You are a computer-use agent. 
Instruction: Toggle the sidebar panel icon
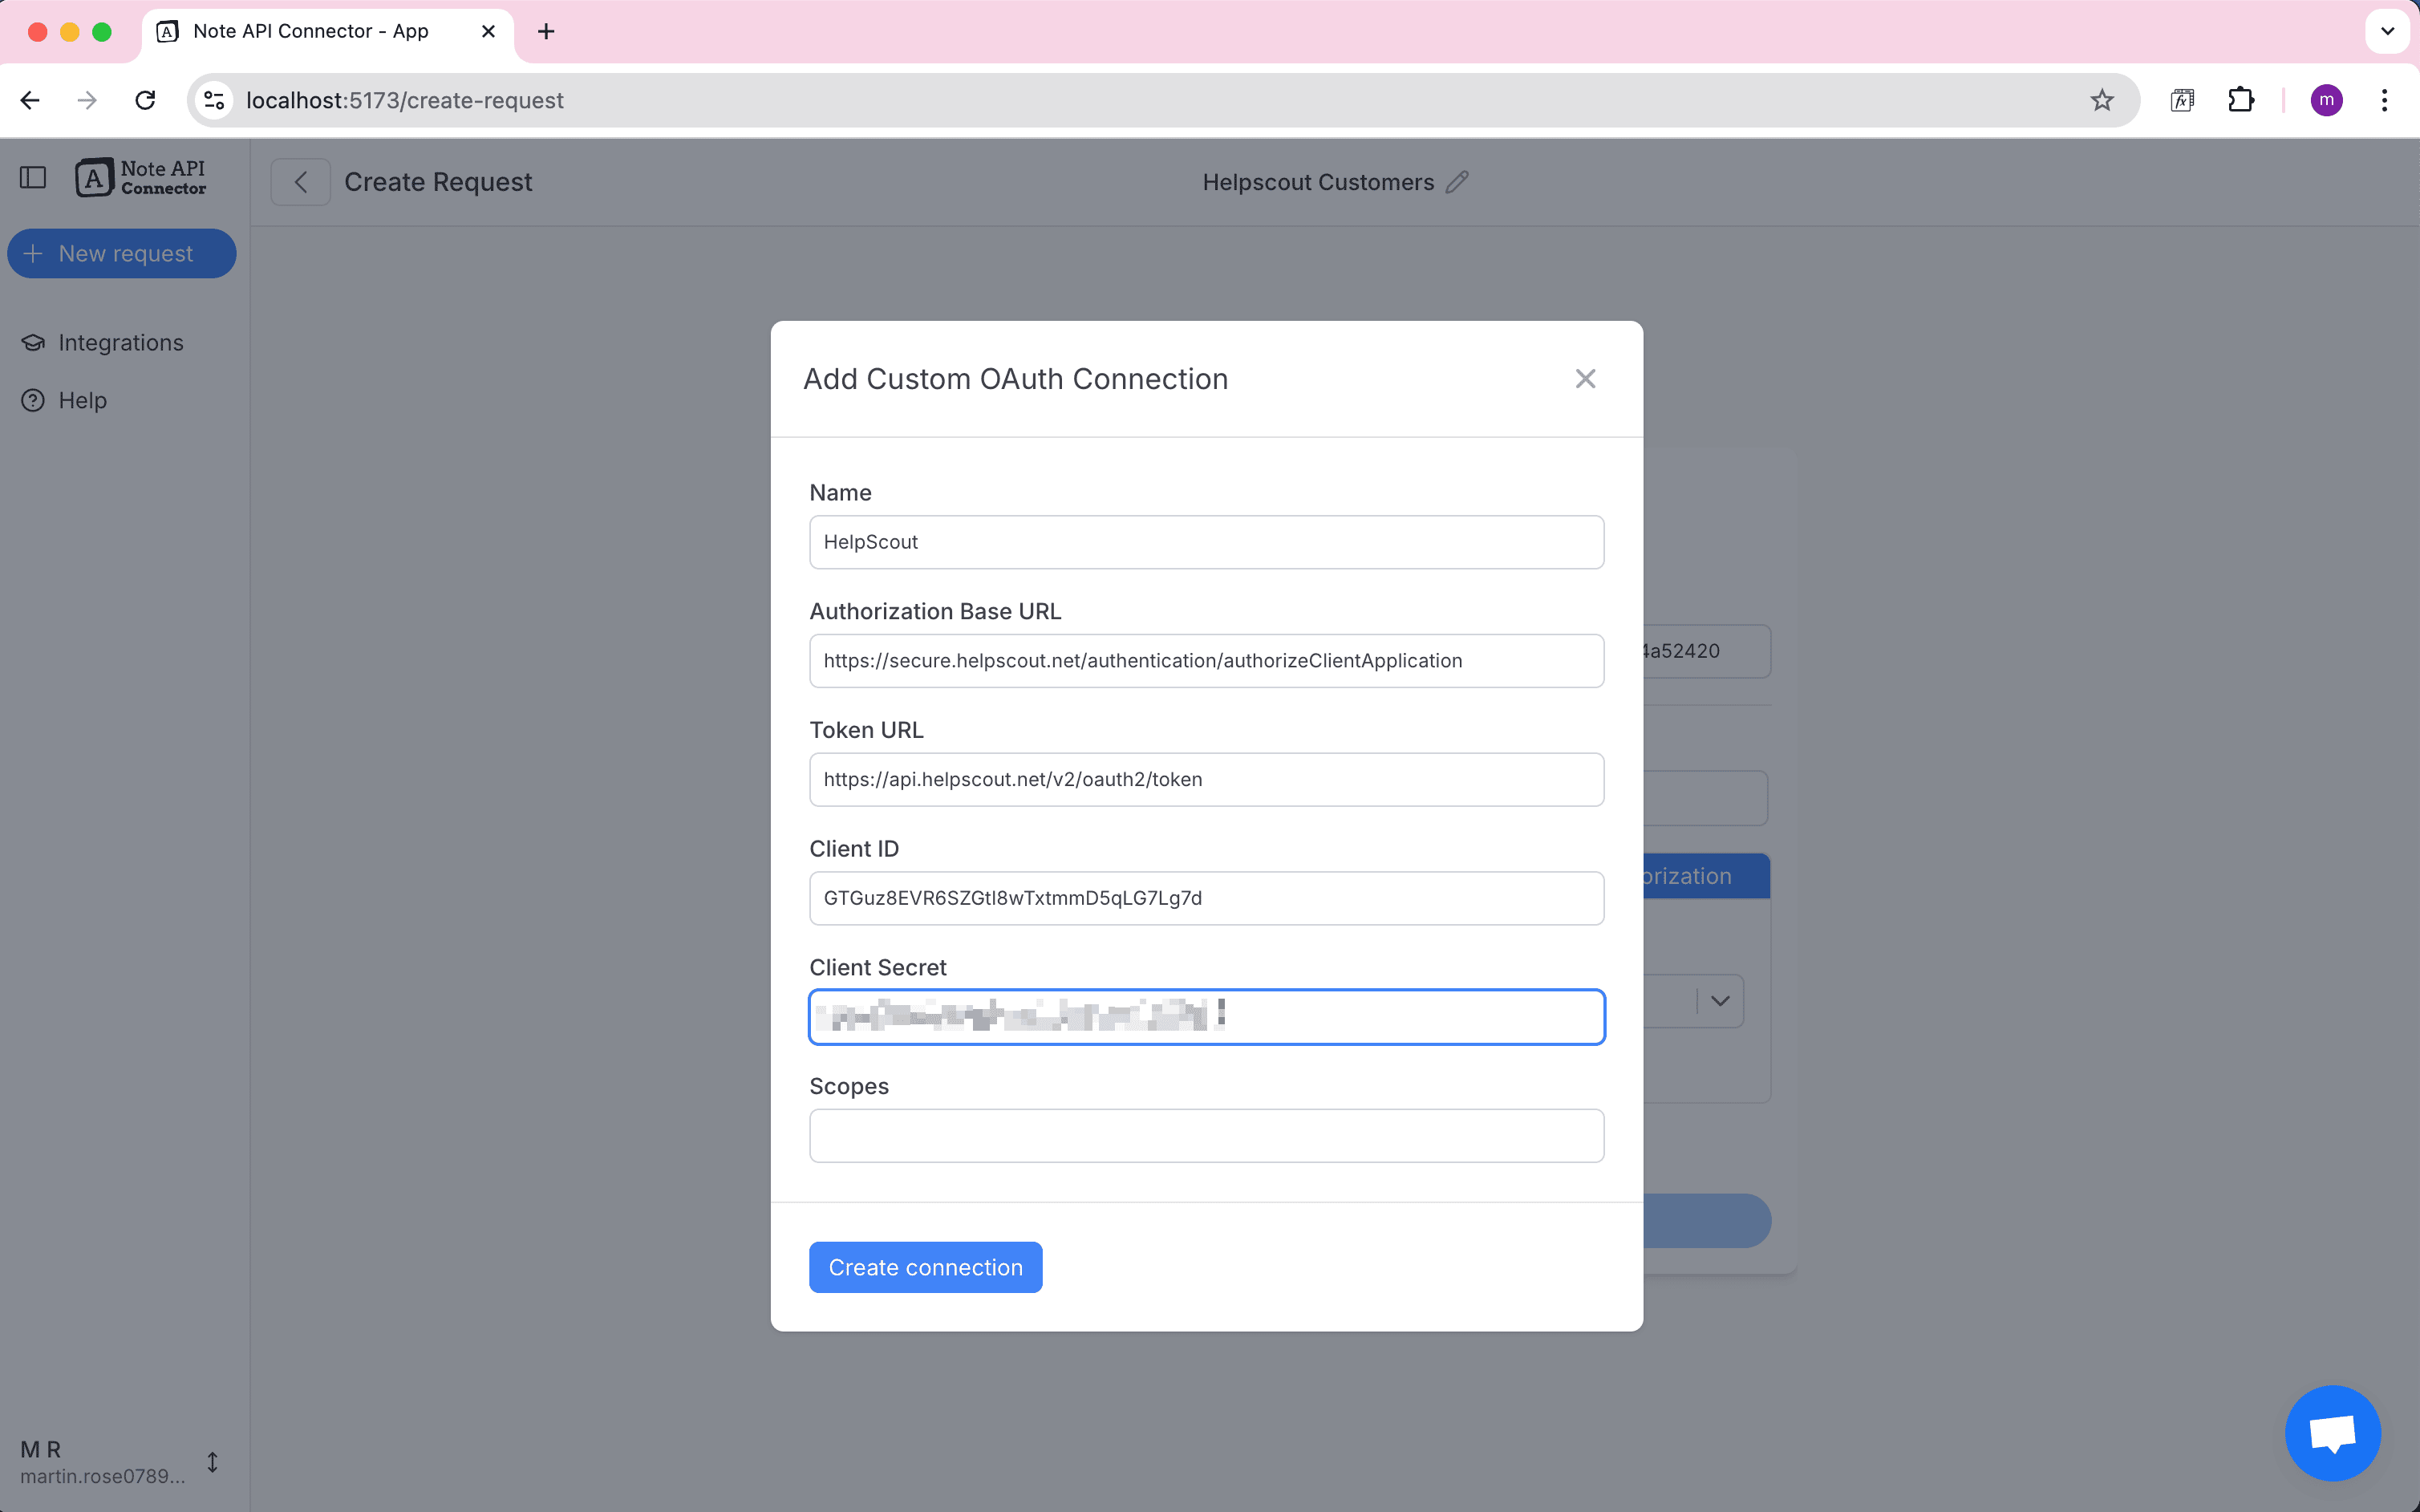point(33,178)
